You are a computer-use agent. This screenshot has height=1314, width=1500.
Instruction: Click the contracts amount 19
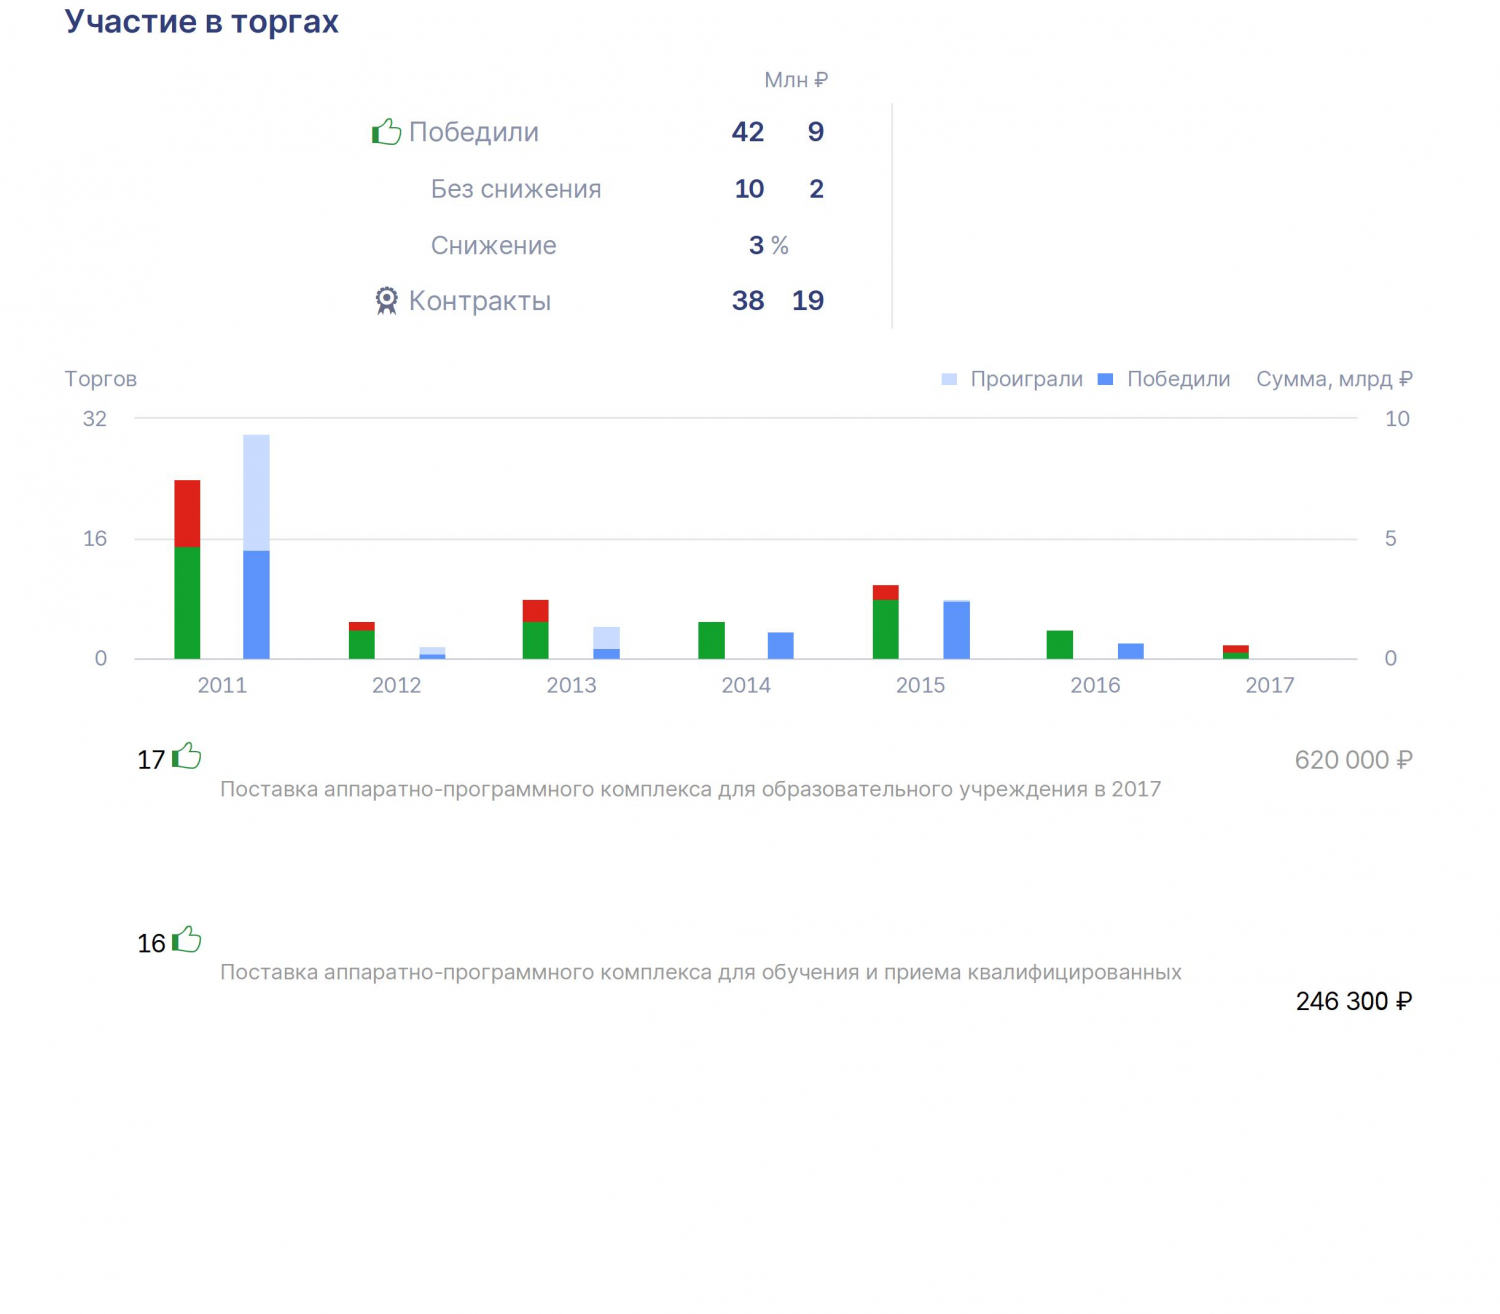(x=808, y=301)
